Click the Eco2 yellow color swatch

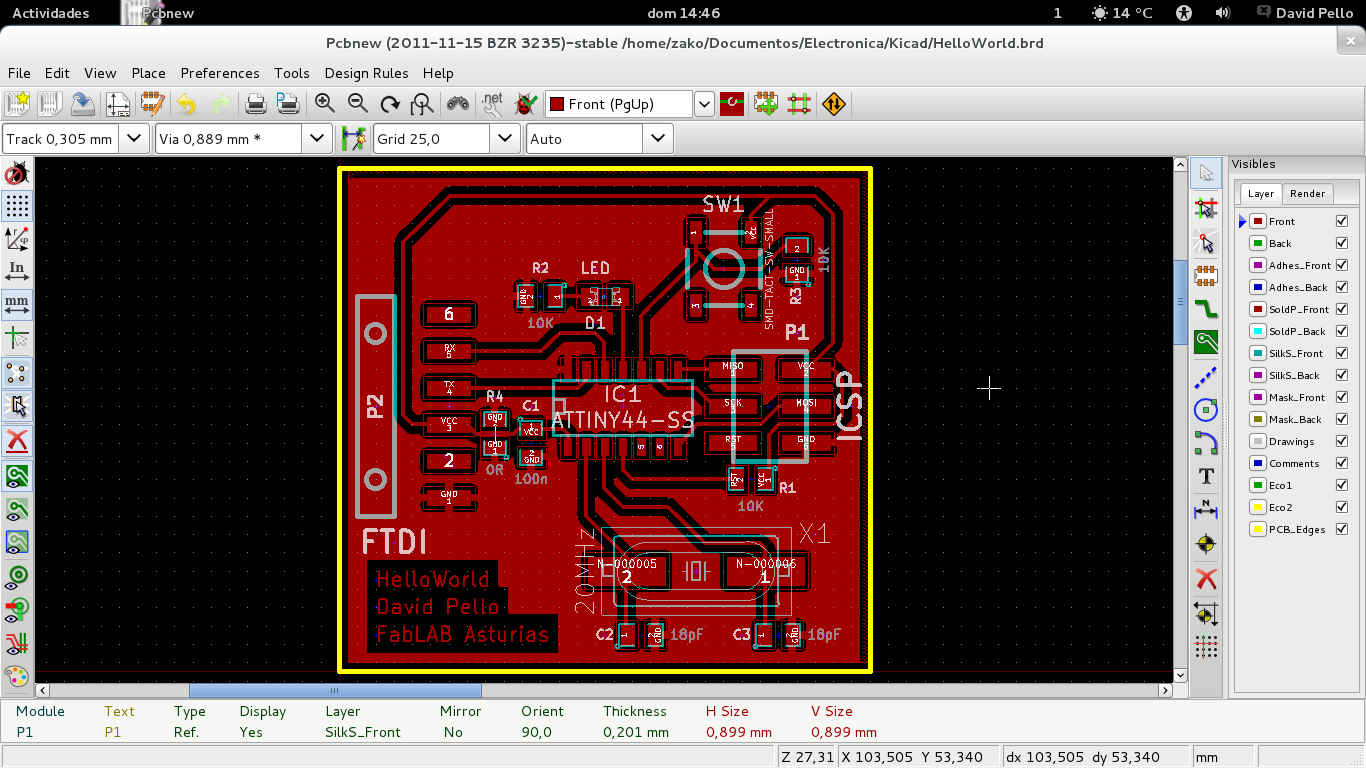coord(1258,507)
